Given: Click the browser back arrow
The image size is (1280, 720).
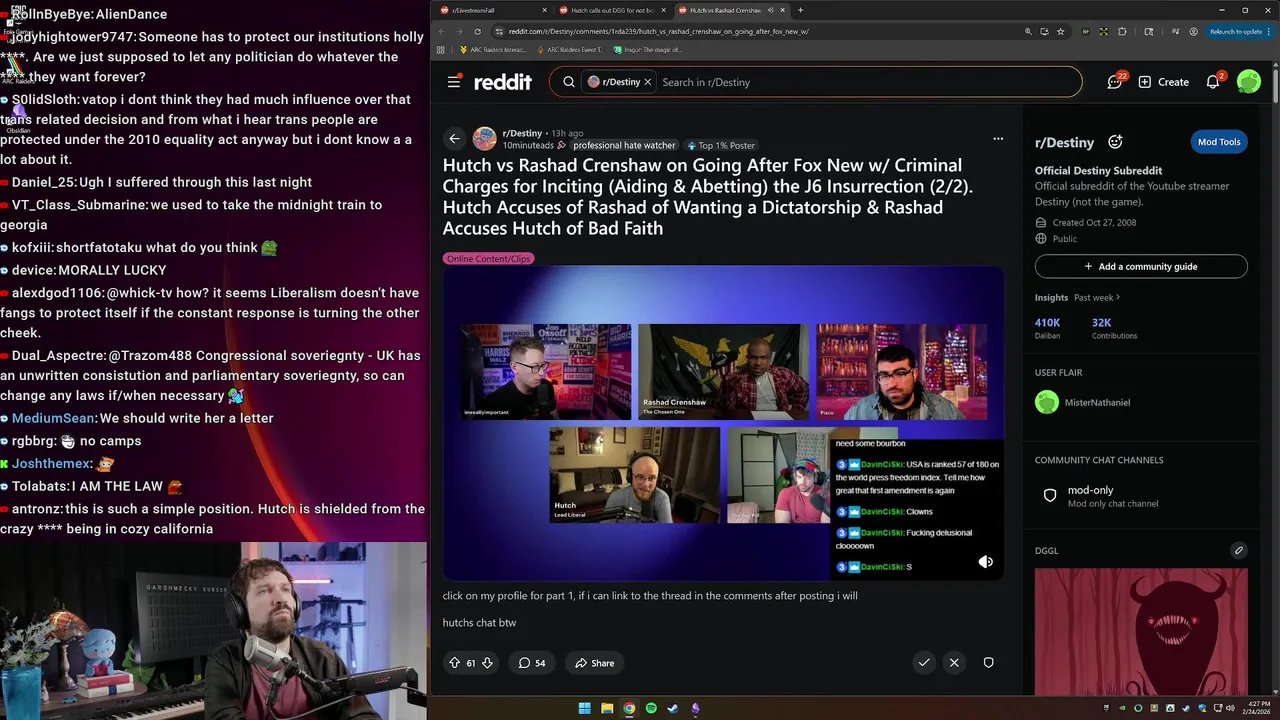Looking at the screenshot, I should click(444, 31).
